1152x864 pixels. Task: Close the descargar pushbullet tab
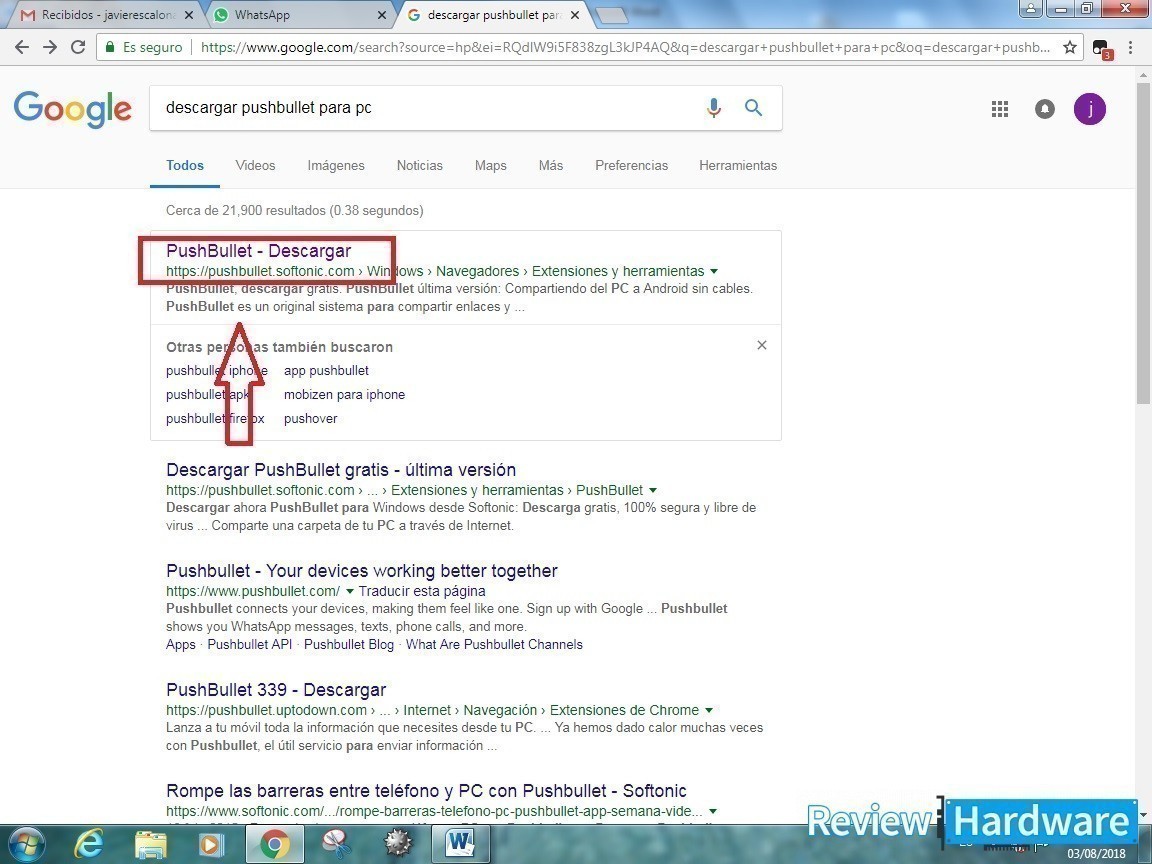point(575,15)
